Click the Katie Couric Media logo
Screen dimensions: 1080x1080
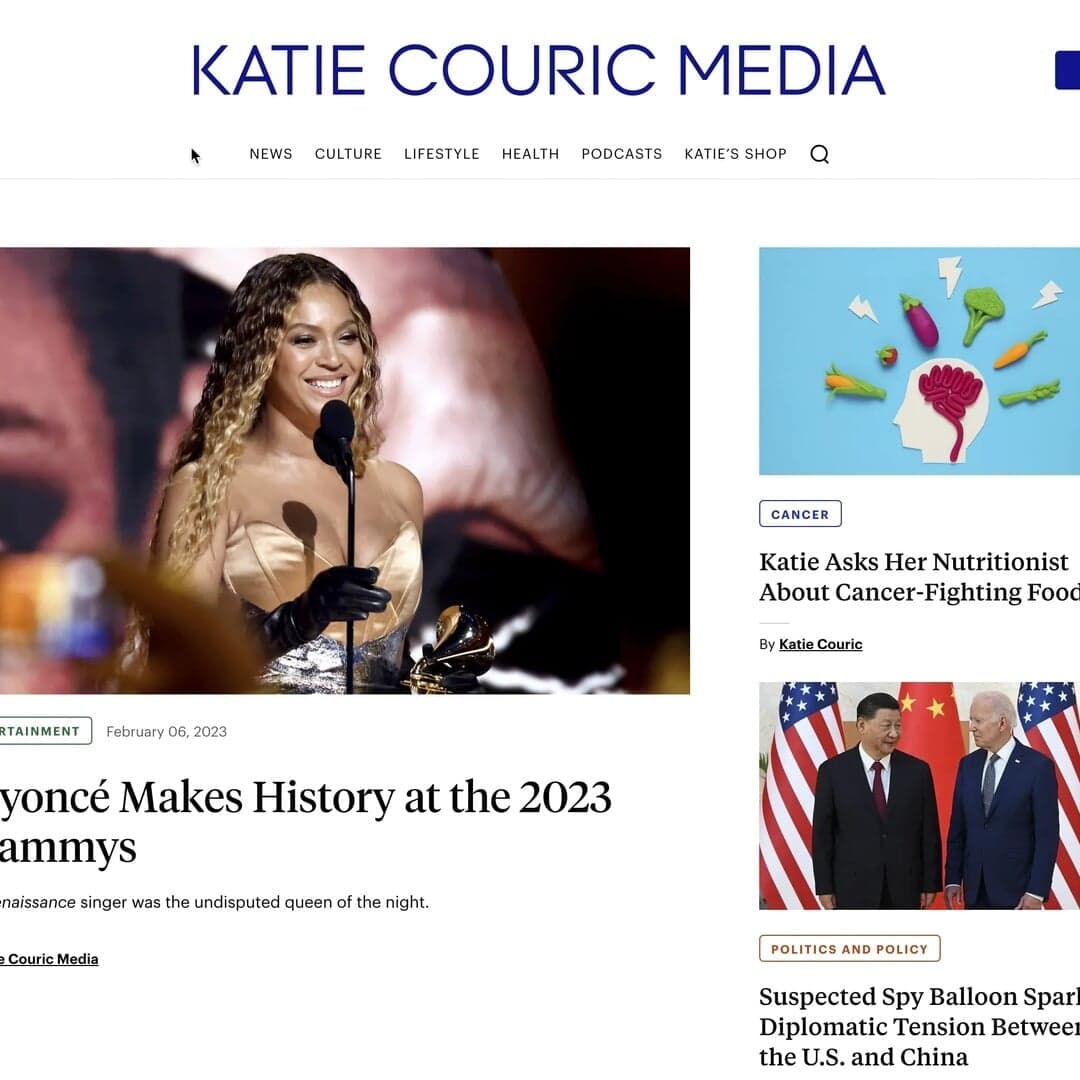click(x=537, y=68)
